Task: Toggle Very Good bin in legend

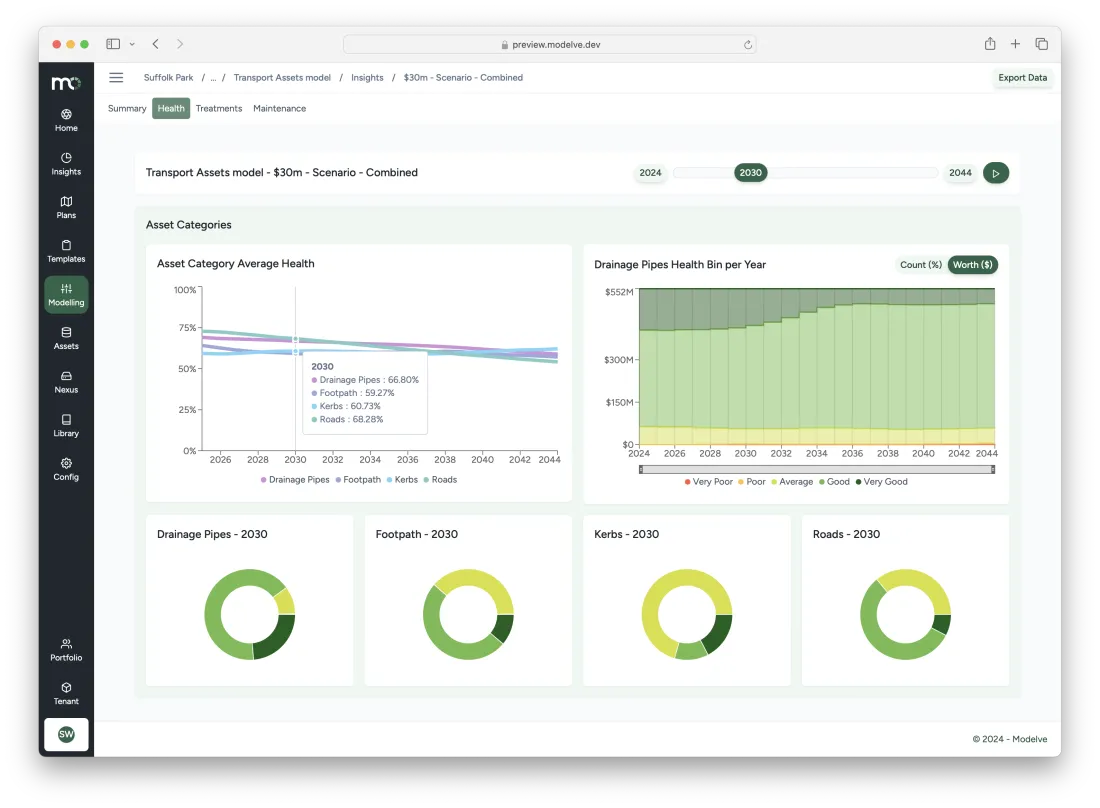Action: 881,482
